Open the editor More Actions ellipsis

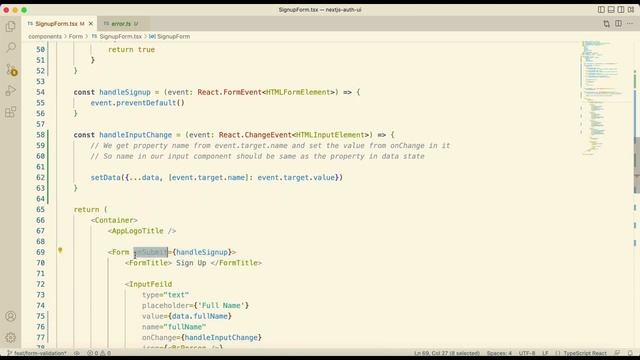[630, 24]
